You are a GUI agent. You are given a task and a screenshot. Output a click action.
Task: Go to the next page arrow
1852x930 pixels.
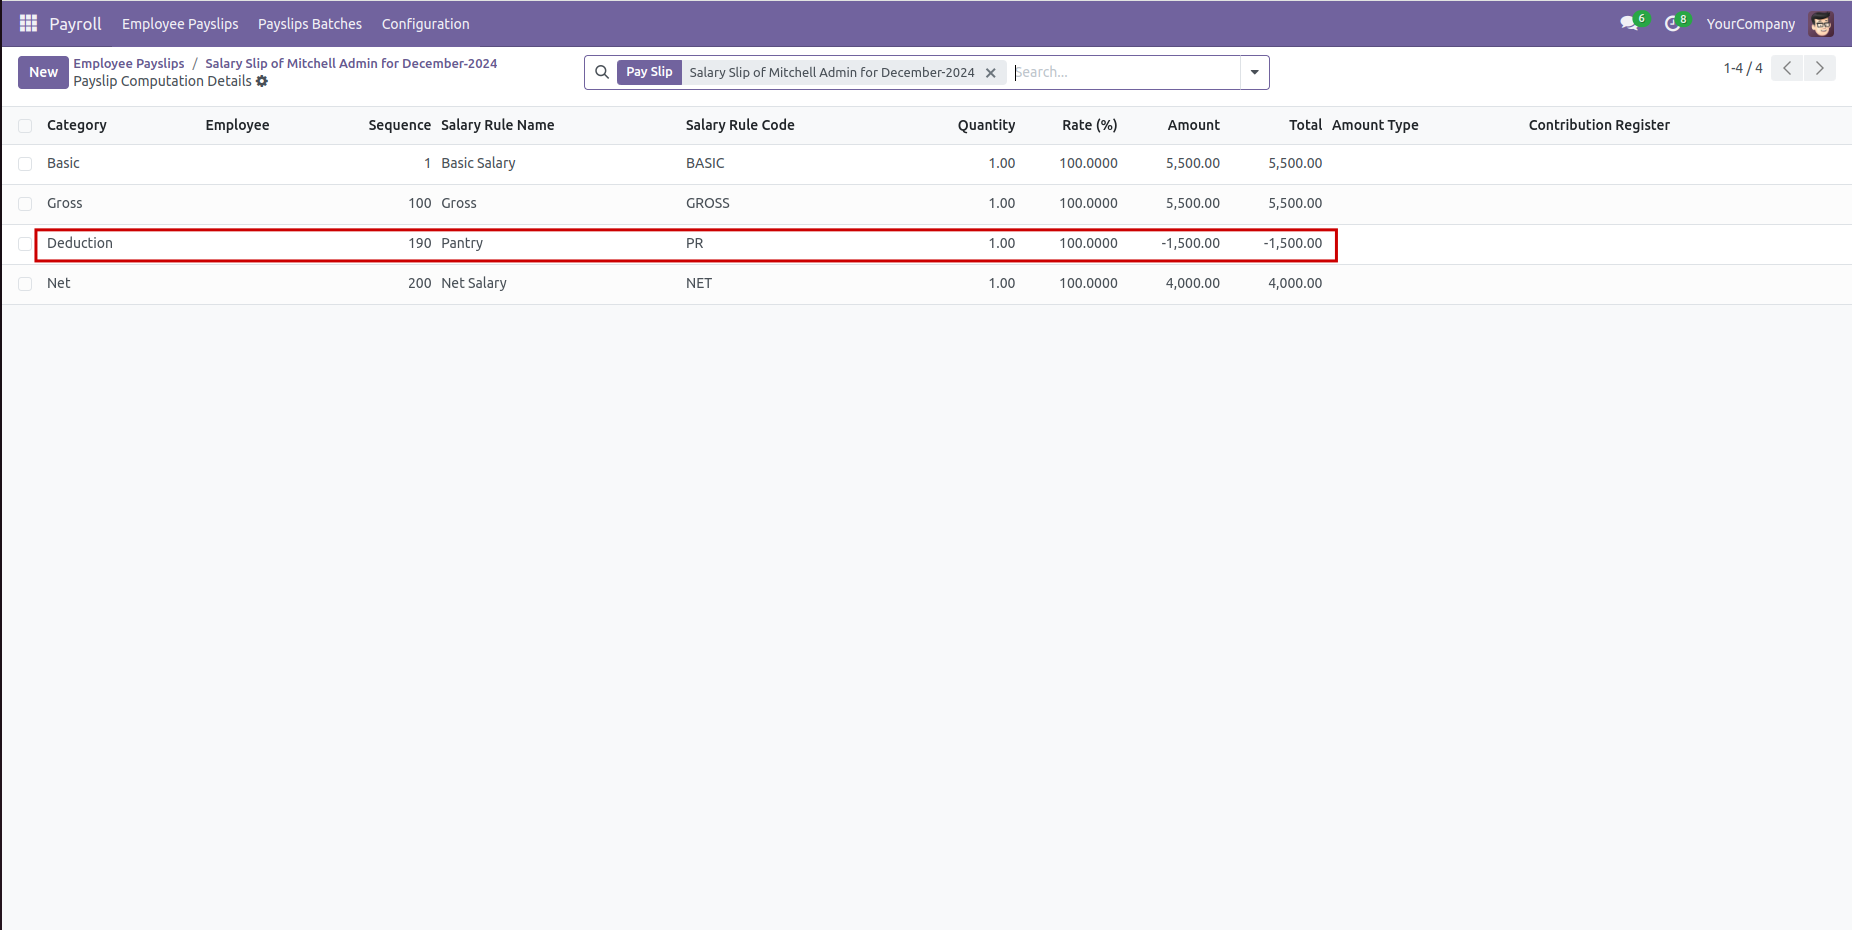[1819, 68]
